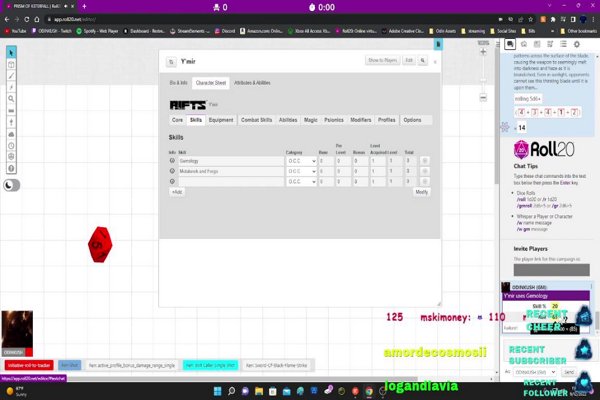Open the 'As' speaker dropdown in chat
The height and width of the screenshot is (400, 600).
[x=535, y=372]
